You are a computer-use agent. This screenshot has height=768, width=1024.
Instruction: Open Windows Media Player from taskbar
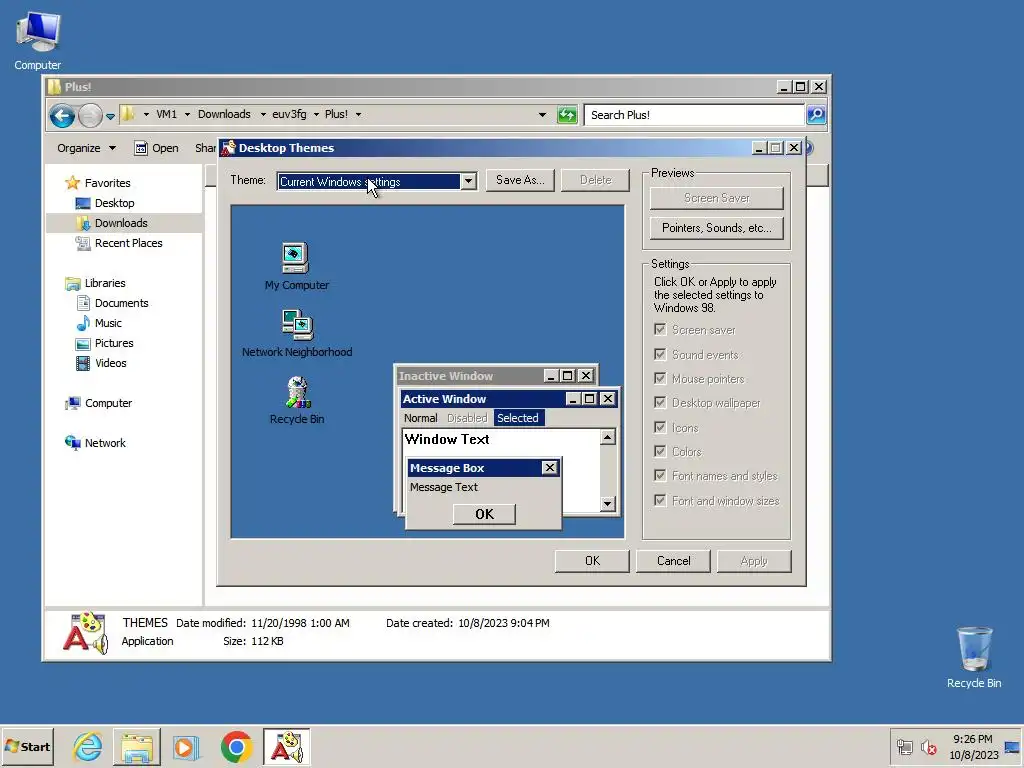(x=186, y=746)
